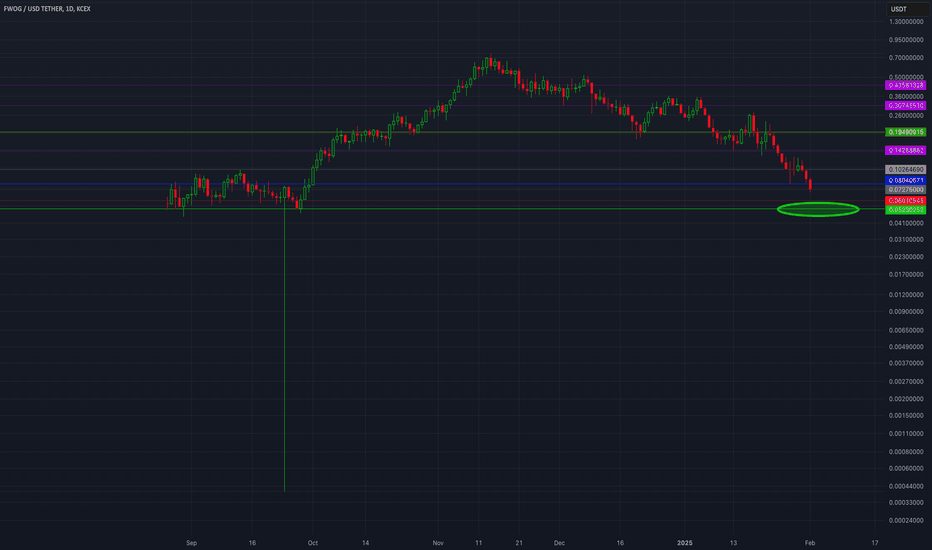Click the gray 0.07276000 current price label
Screen dimensions: 932x550
[x=905, y=190]
